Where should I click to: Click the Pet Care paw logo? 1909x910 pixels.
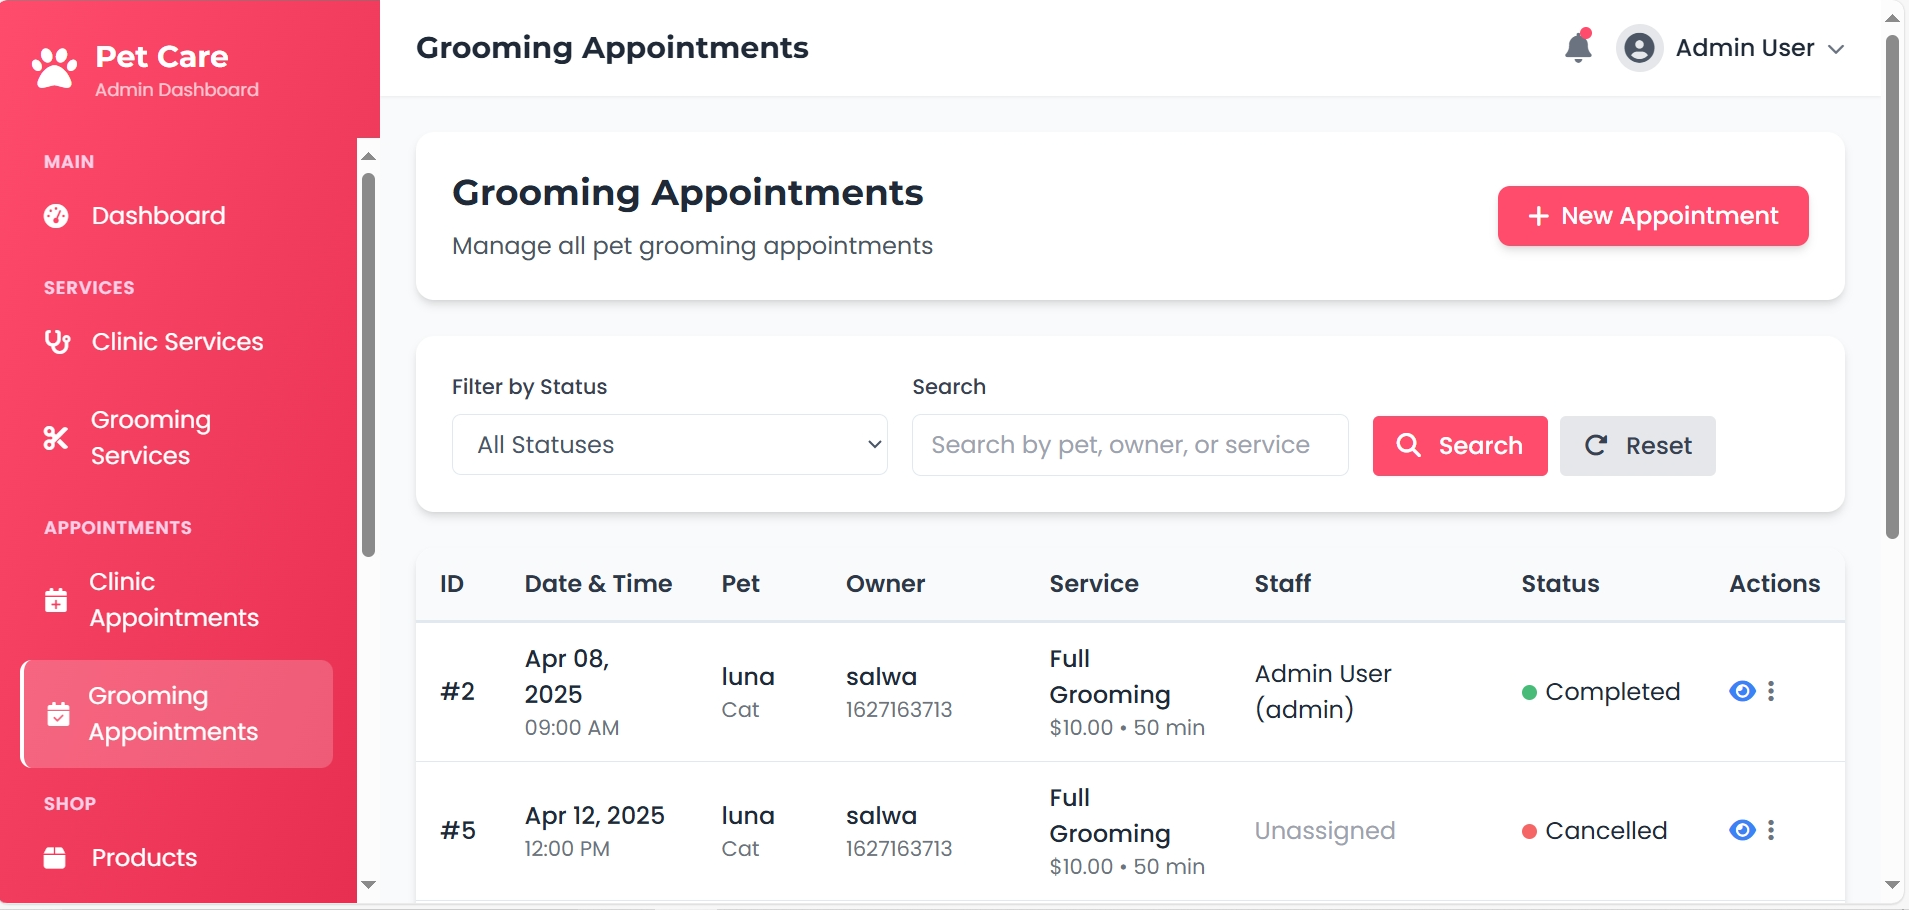pyautogui.click(x=54, y=69)
